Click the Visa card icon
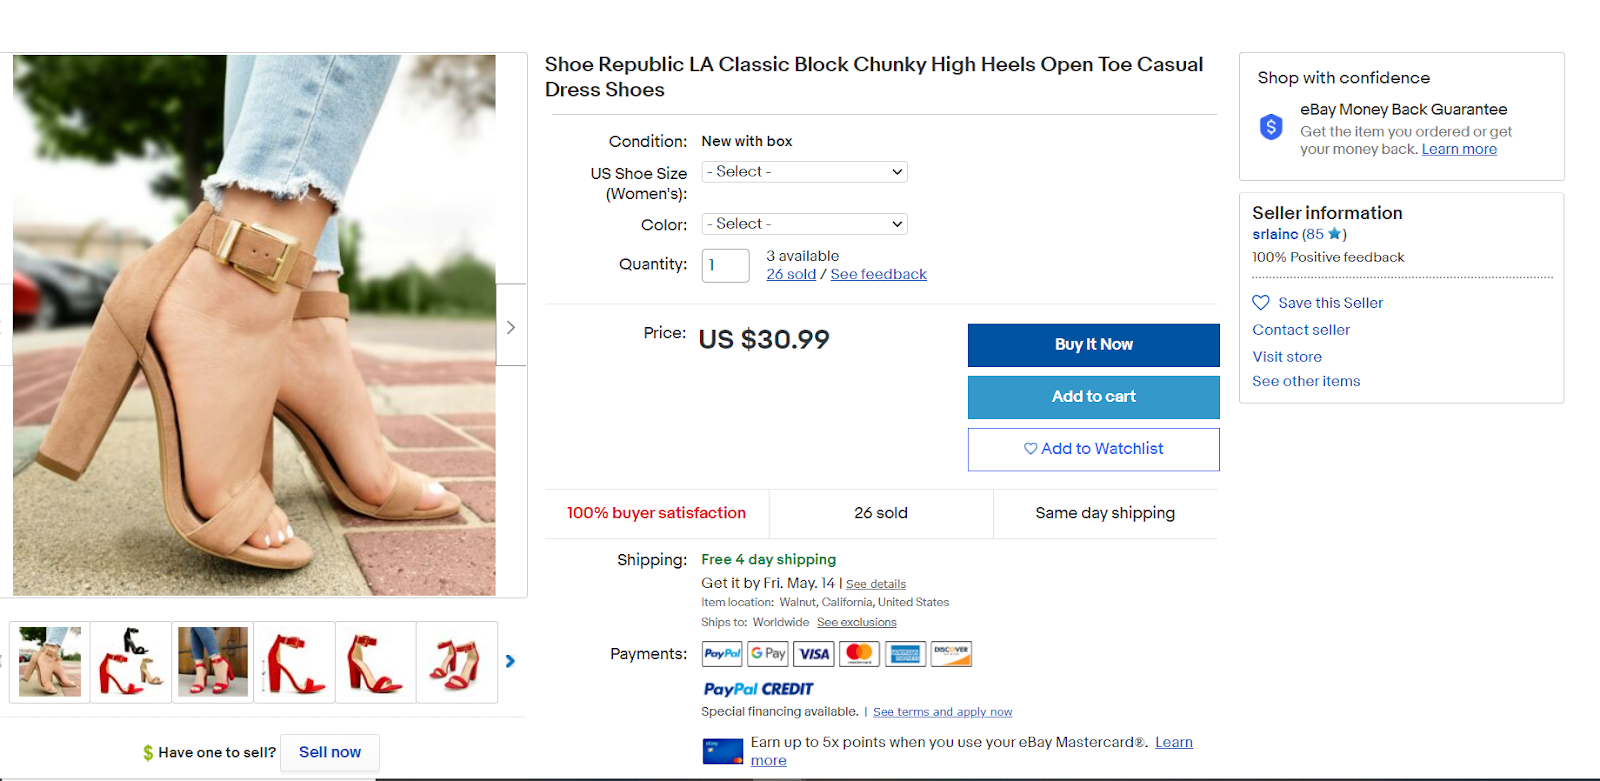 pos(814,654)
